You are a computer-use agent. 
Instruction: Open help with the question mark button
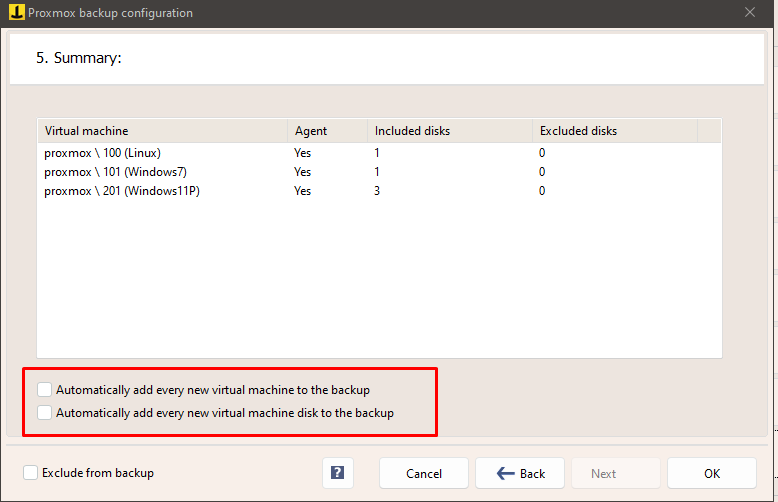point(338,473)
